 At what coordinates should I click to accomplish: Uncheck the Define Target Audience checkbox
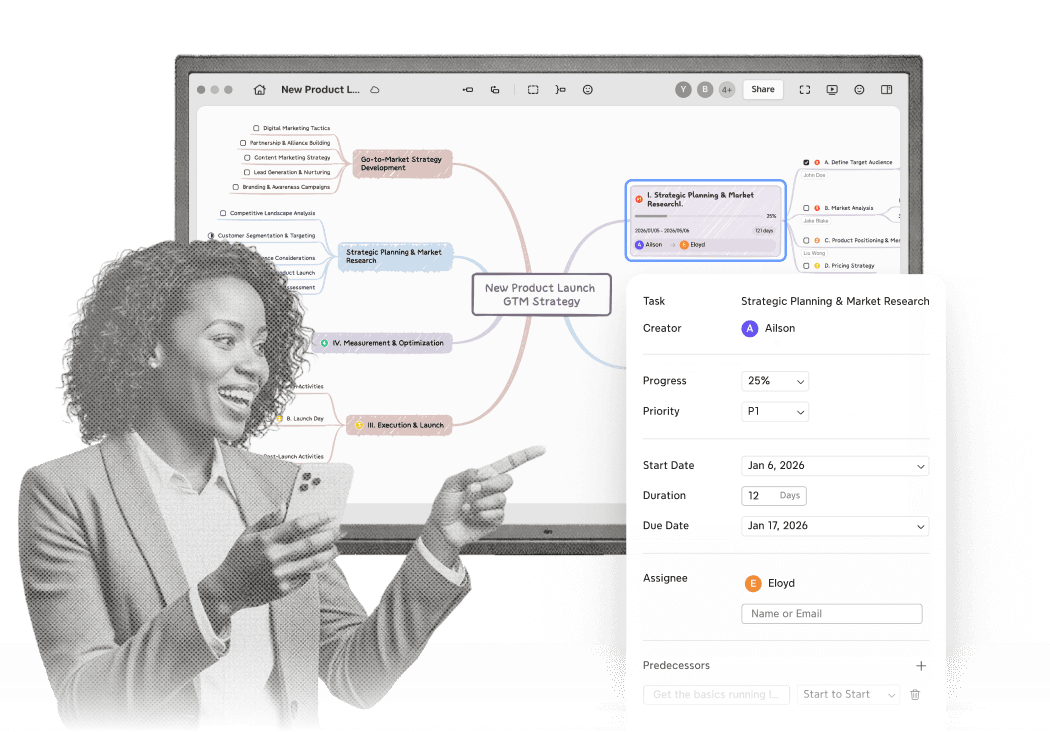(x=806, y=162)
